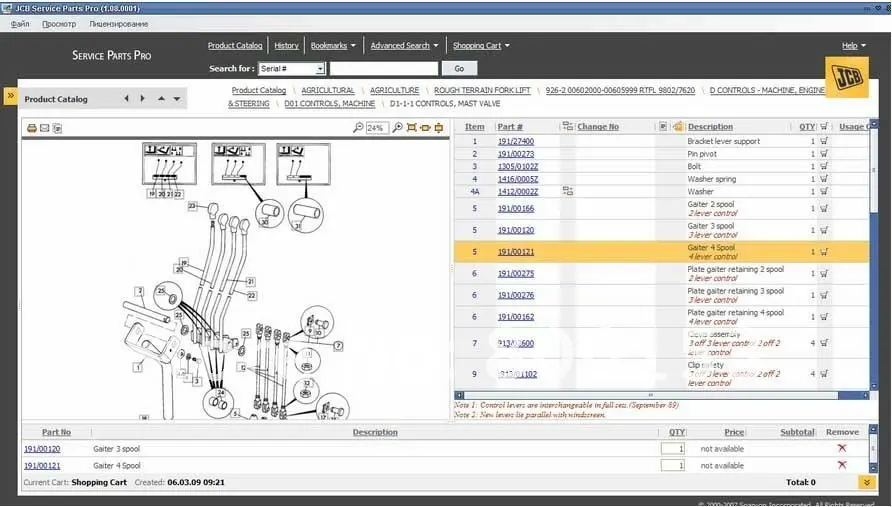Add Washer 1412/0002Z to cart
Screen dimensions: 892x507
pyautogui.click(x=824, y=191)
